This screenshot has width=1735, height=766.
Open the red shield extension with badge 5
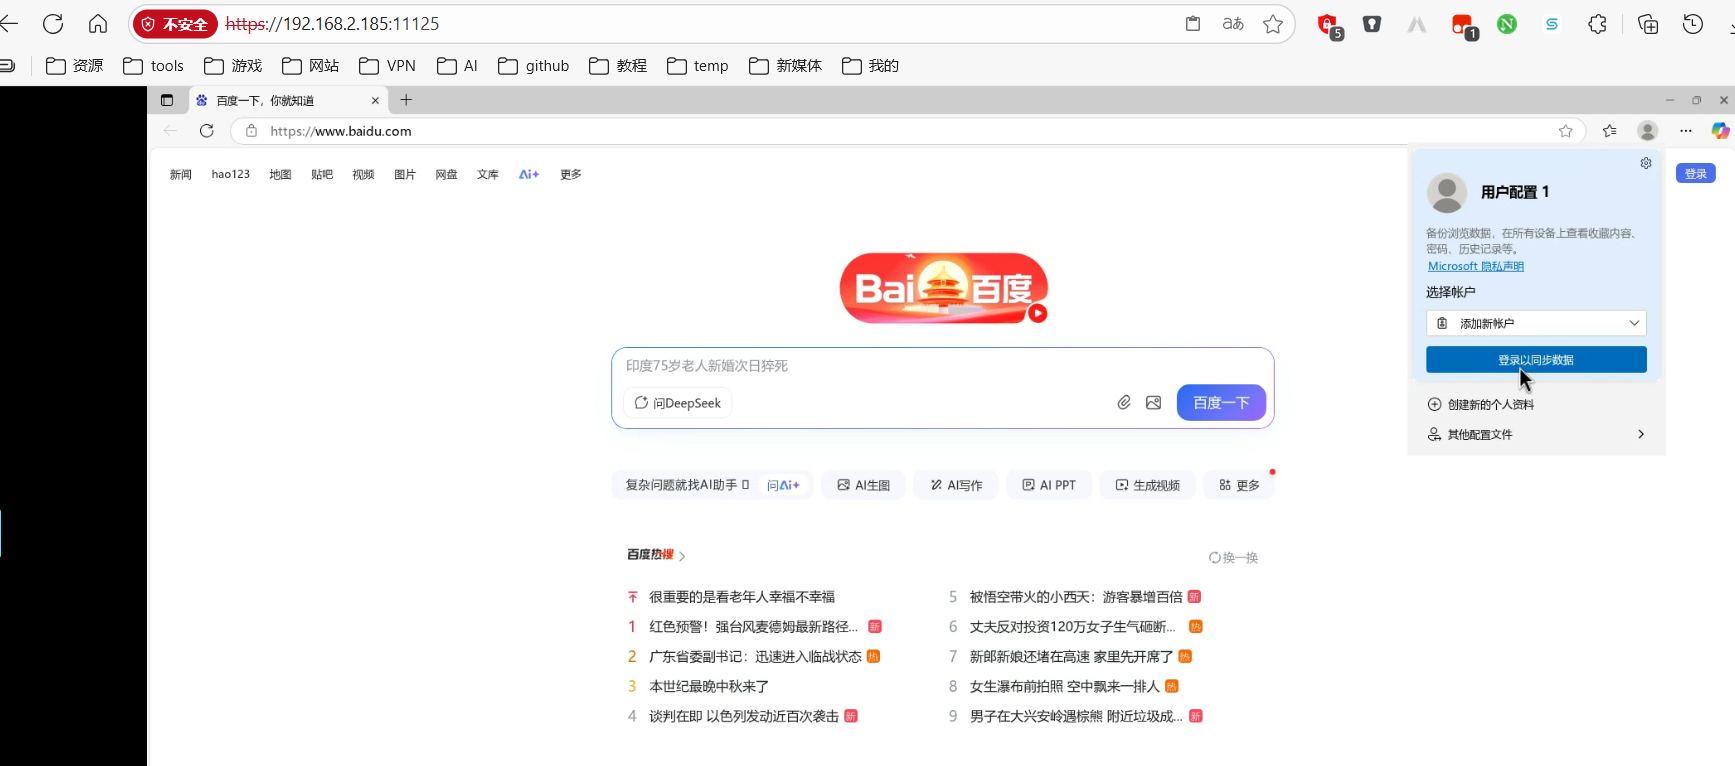point(1329,26)
